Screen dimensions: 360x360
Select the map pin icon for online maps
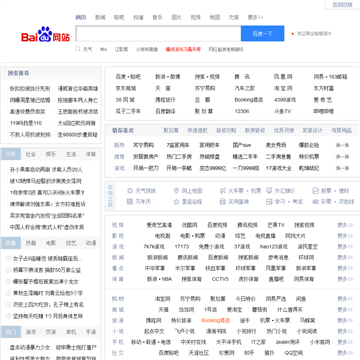coord(176,191)
